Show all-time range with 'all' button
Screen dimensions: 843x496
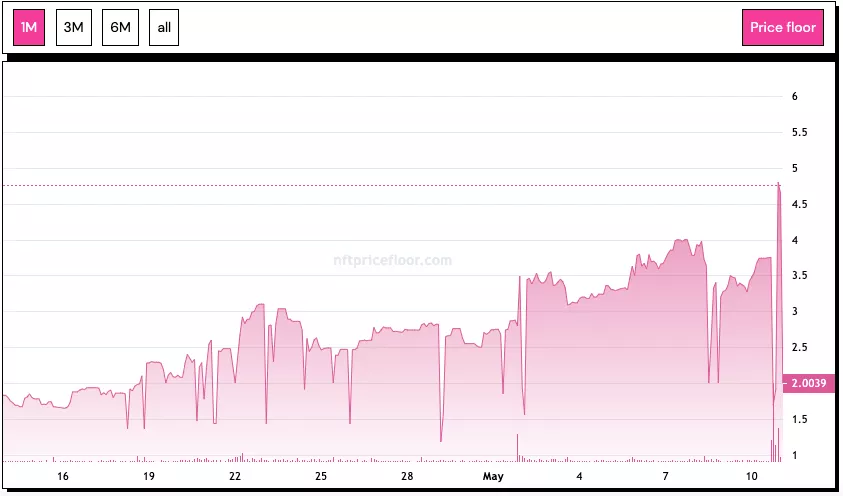pyautogui.click(x=164, y=28)
